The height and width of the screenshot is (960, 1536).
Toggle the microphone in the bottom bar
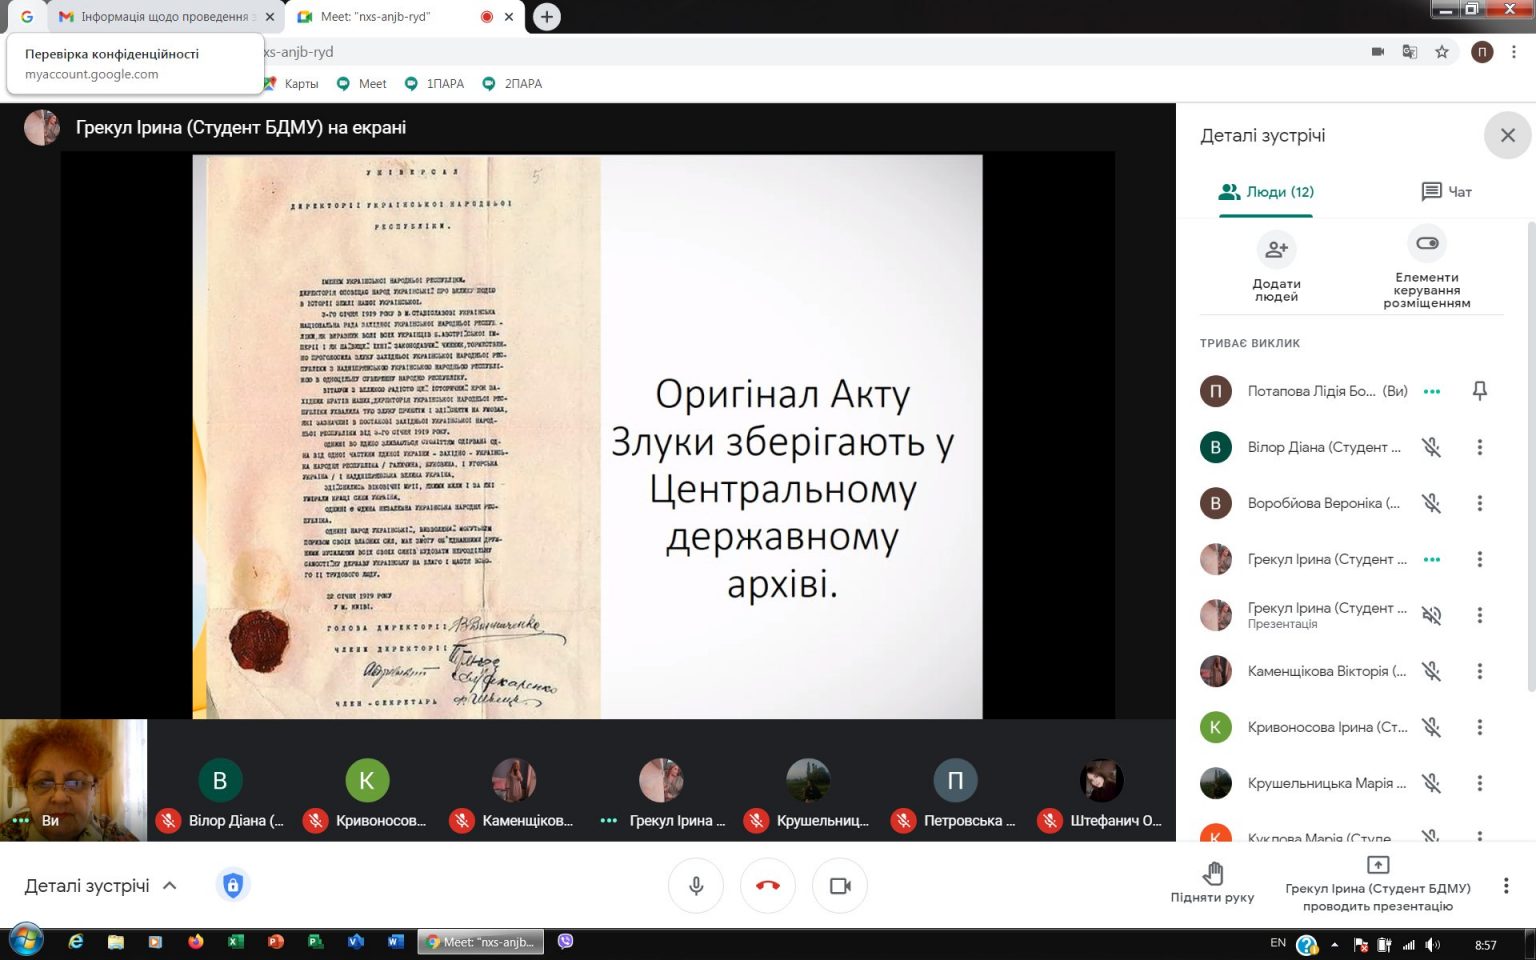[x=696, y=886]
